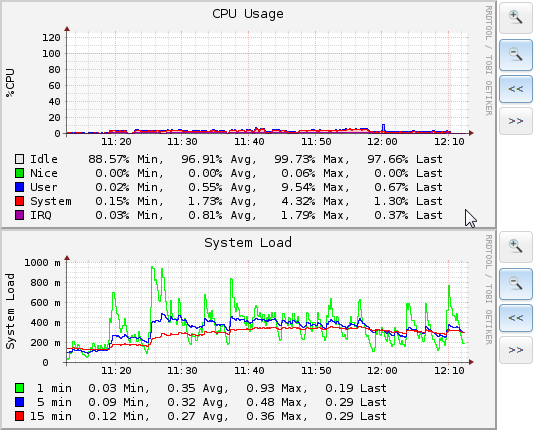546x436 pixels.
Task: Click the green Nice legend swatch
Action: coord(20,173)
